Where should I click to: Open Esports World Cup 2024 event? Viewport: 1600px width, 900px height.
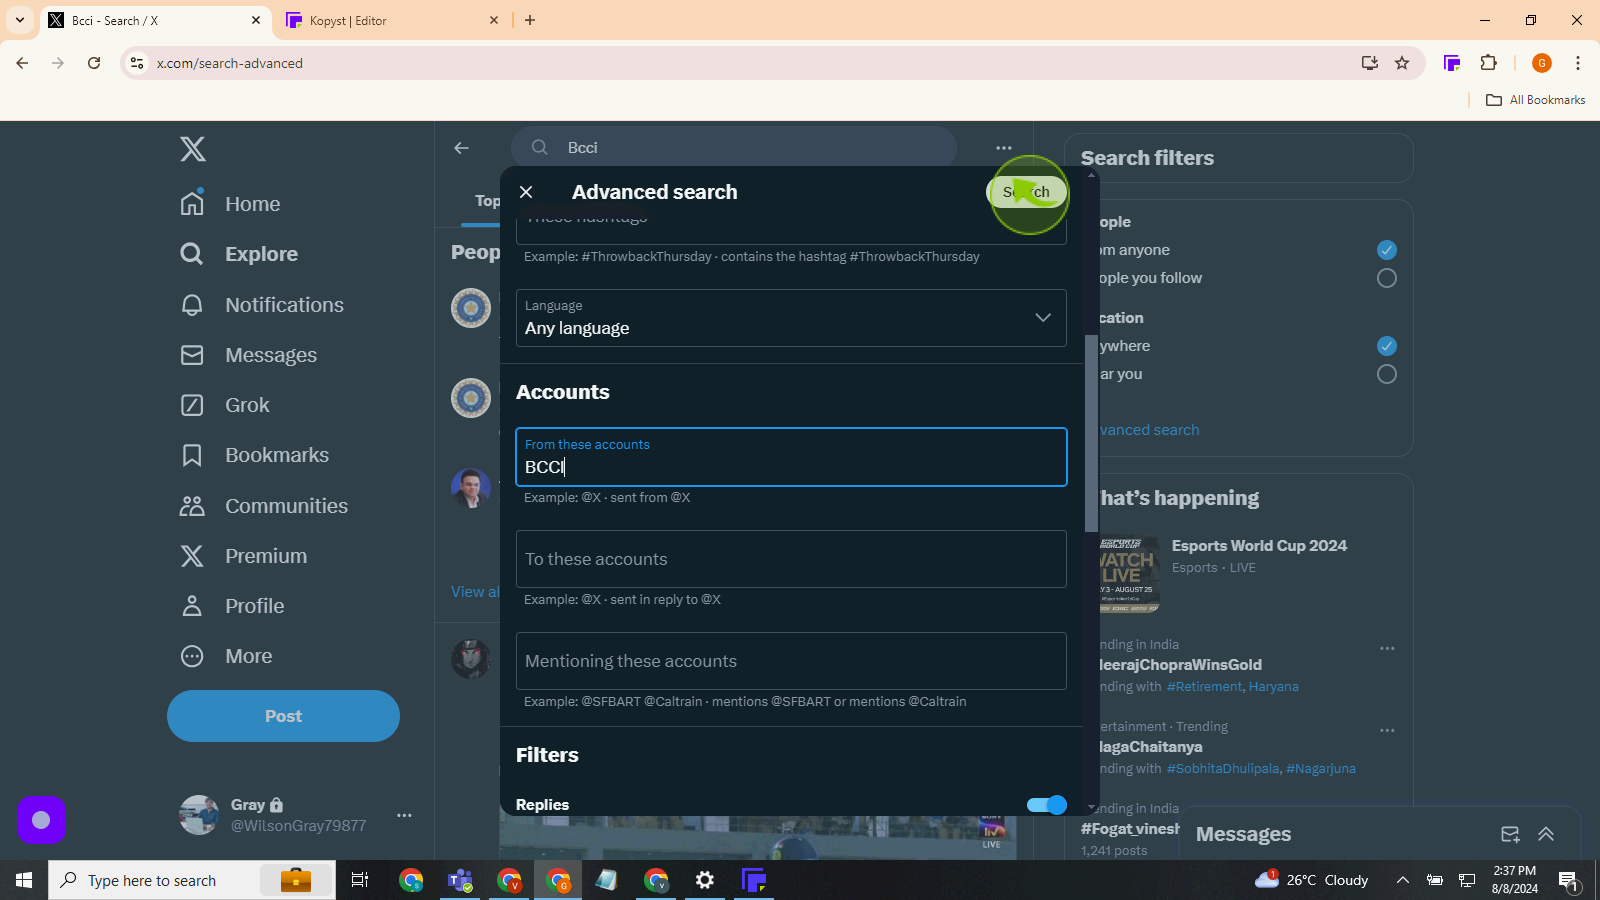coord(1259,546)
